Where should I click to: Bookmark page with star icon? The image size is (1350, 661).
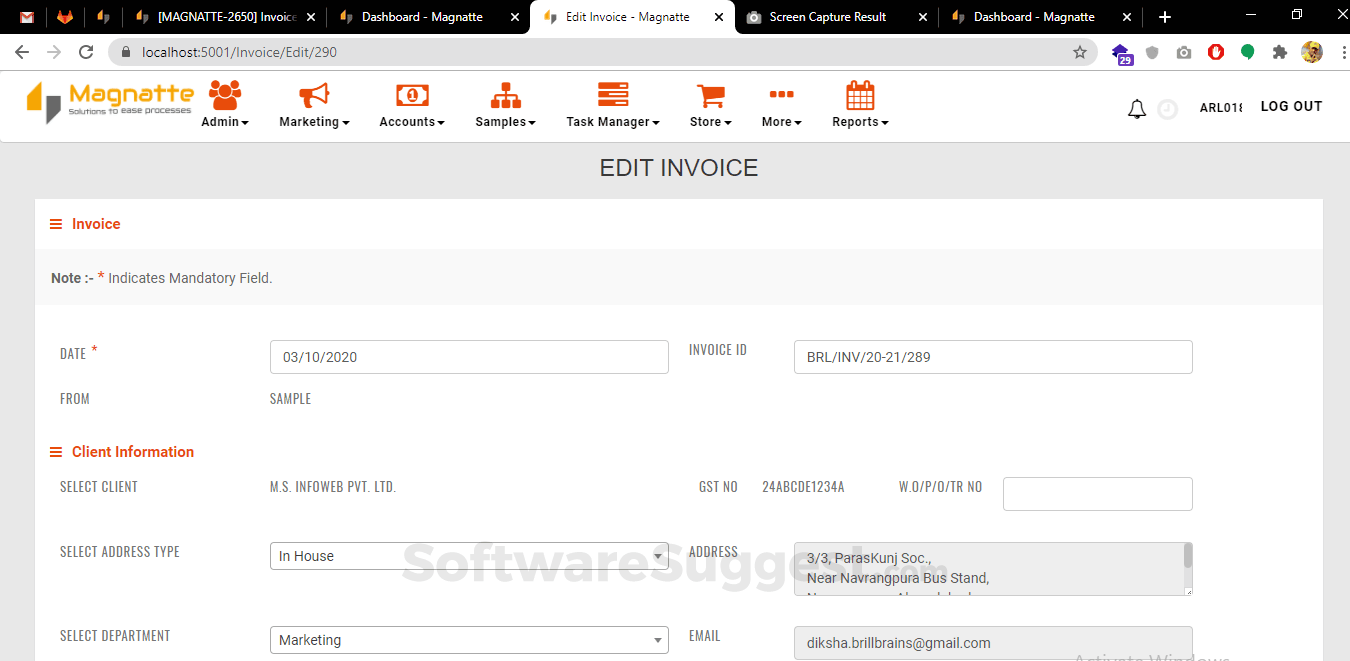click(1080, 52)
